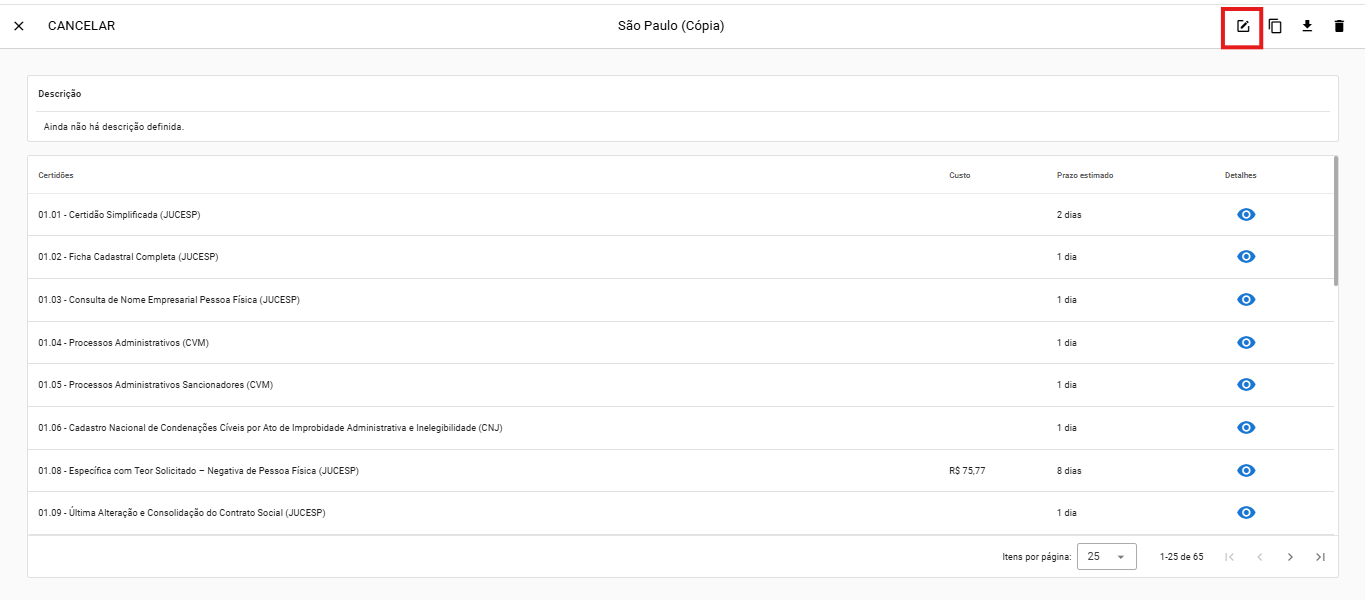Select row 01.06 - Cadastro Nacional de Condenações Cíveis

[680, 428]
